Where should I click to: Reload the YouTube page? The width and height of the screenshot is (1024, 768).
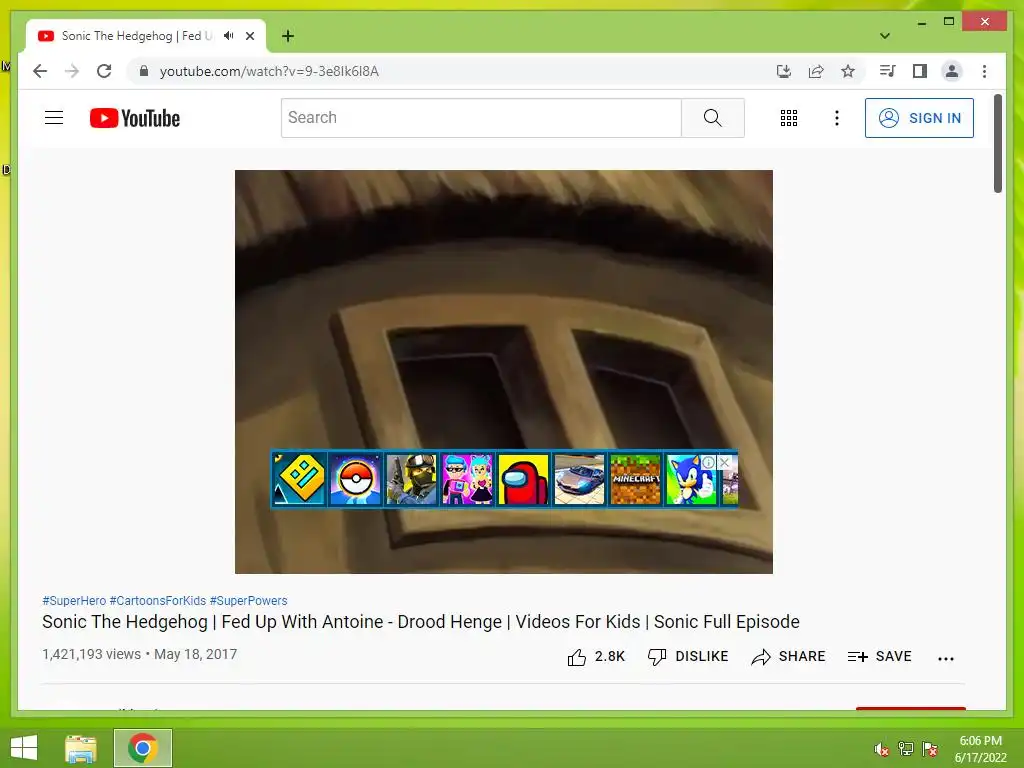pyautogui.click(x=104, y=71)
